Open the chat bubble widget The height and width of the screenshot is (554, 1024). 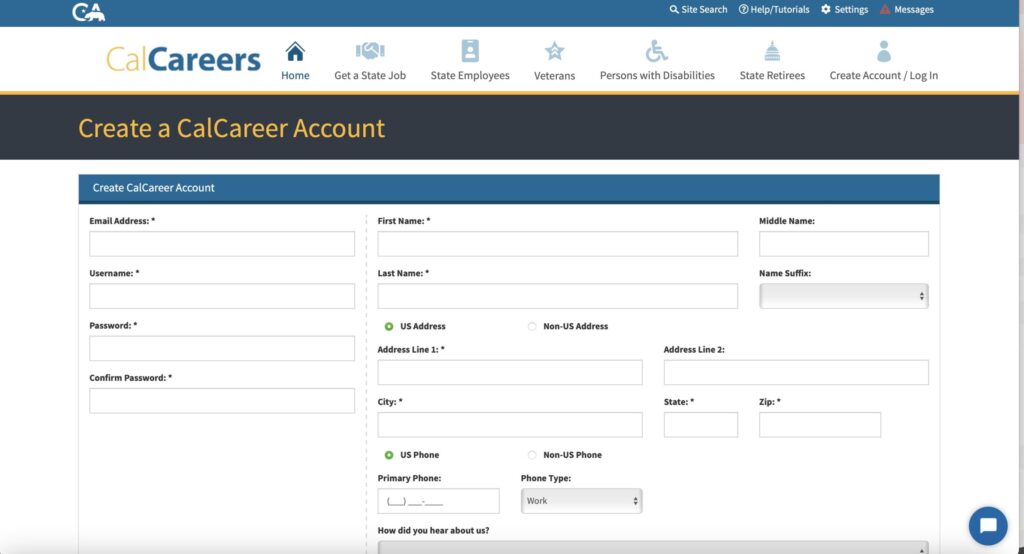pos(988,526)
